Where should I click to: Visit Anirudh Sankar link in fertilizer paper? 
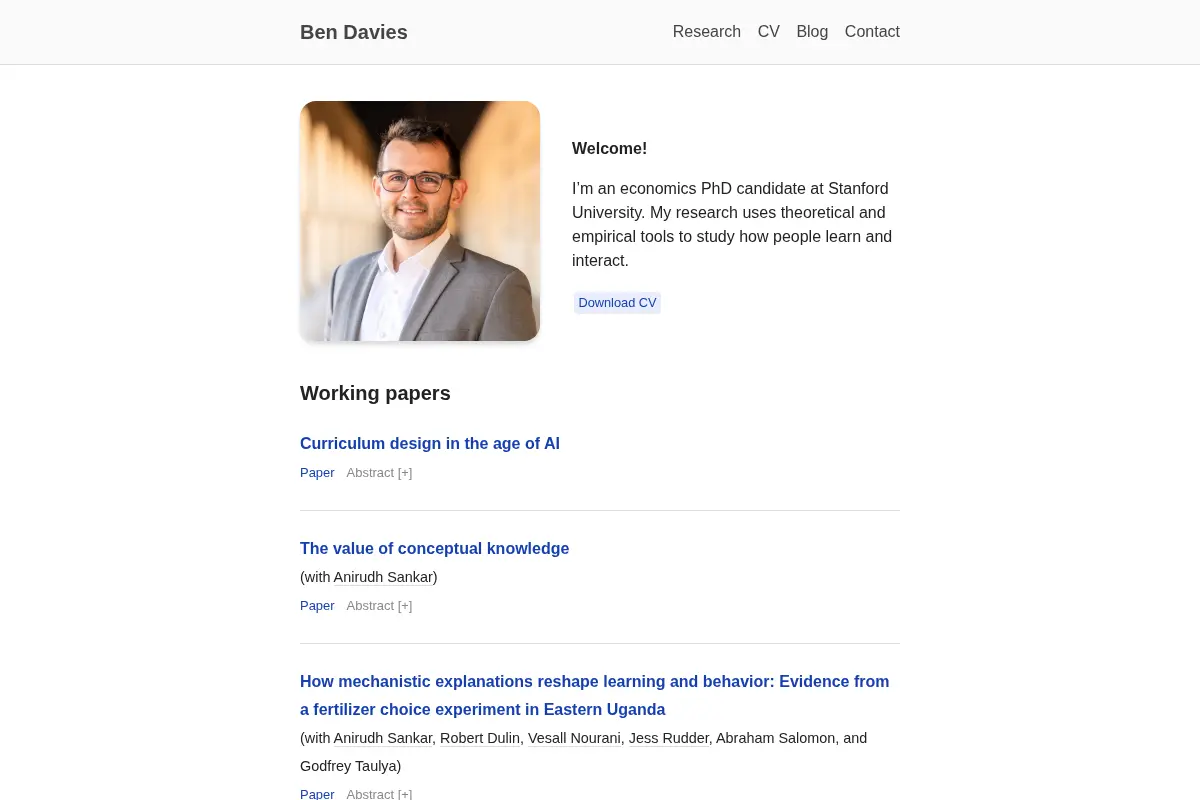[383, 738]
